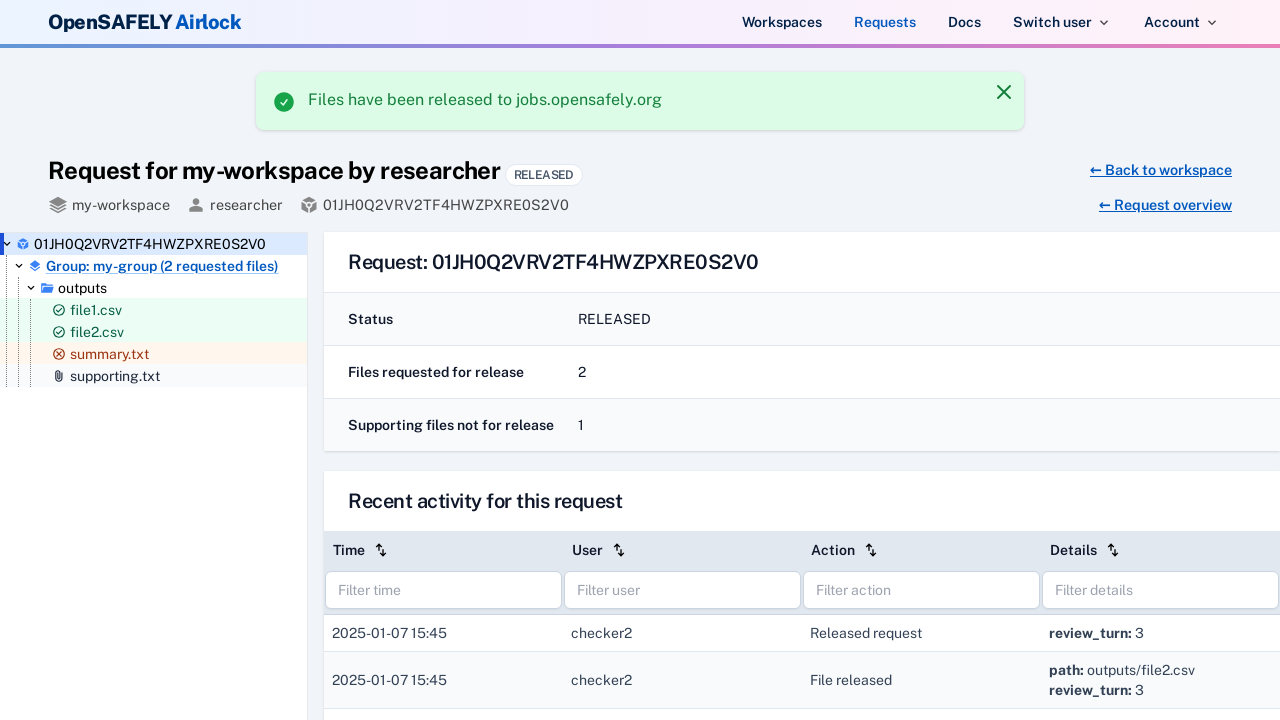Collapse the outputs folder node
The height and width of the screenshot is (720, 1280).
[31, 288]
